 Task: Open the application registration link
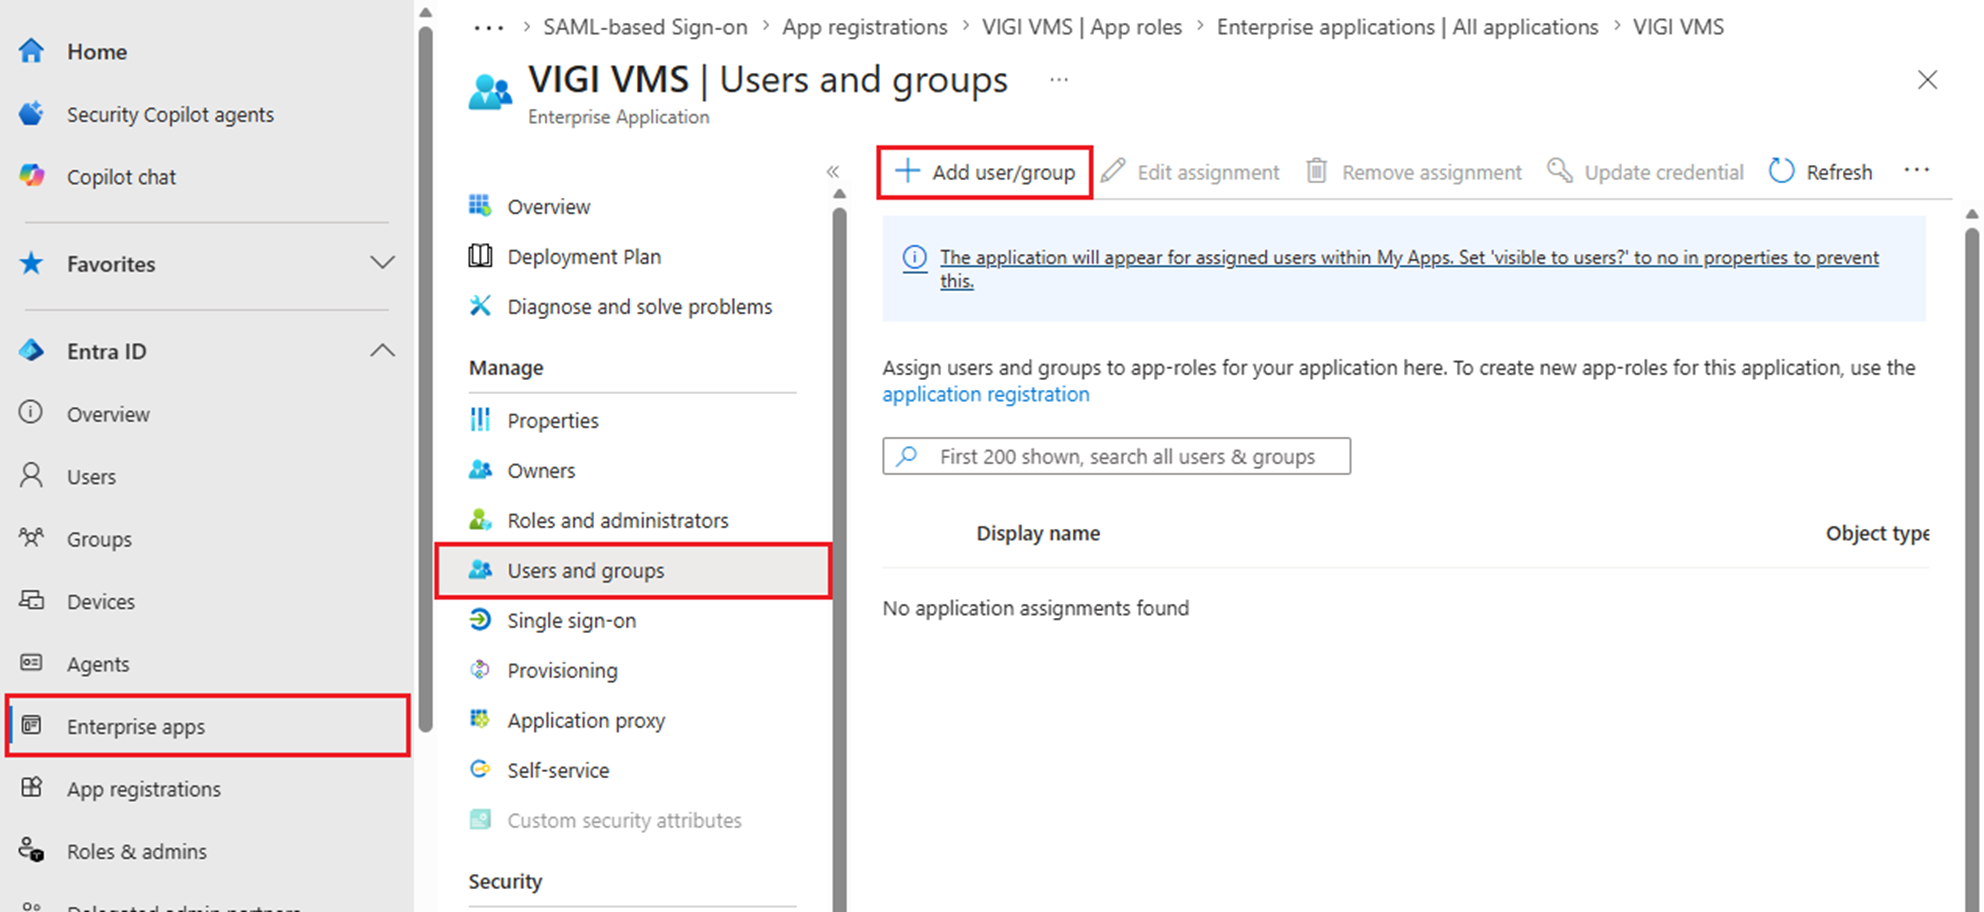pyautogui.click(x=985, y=394)
